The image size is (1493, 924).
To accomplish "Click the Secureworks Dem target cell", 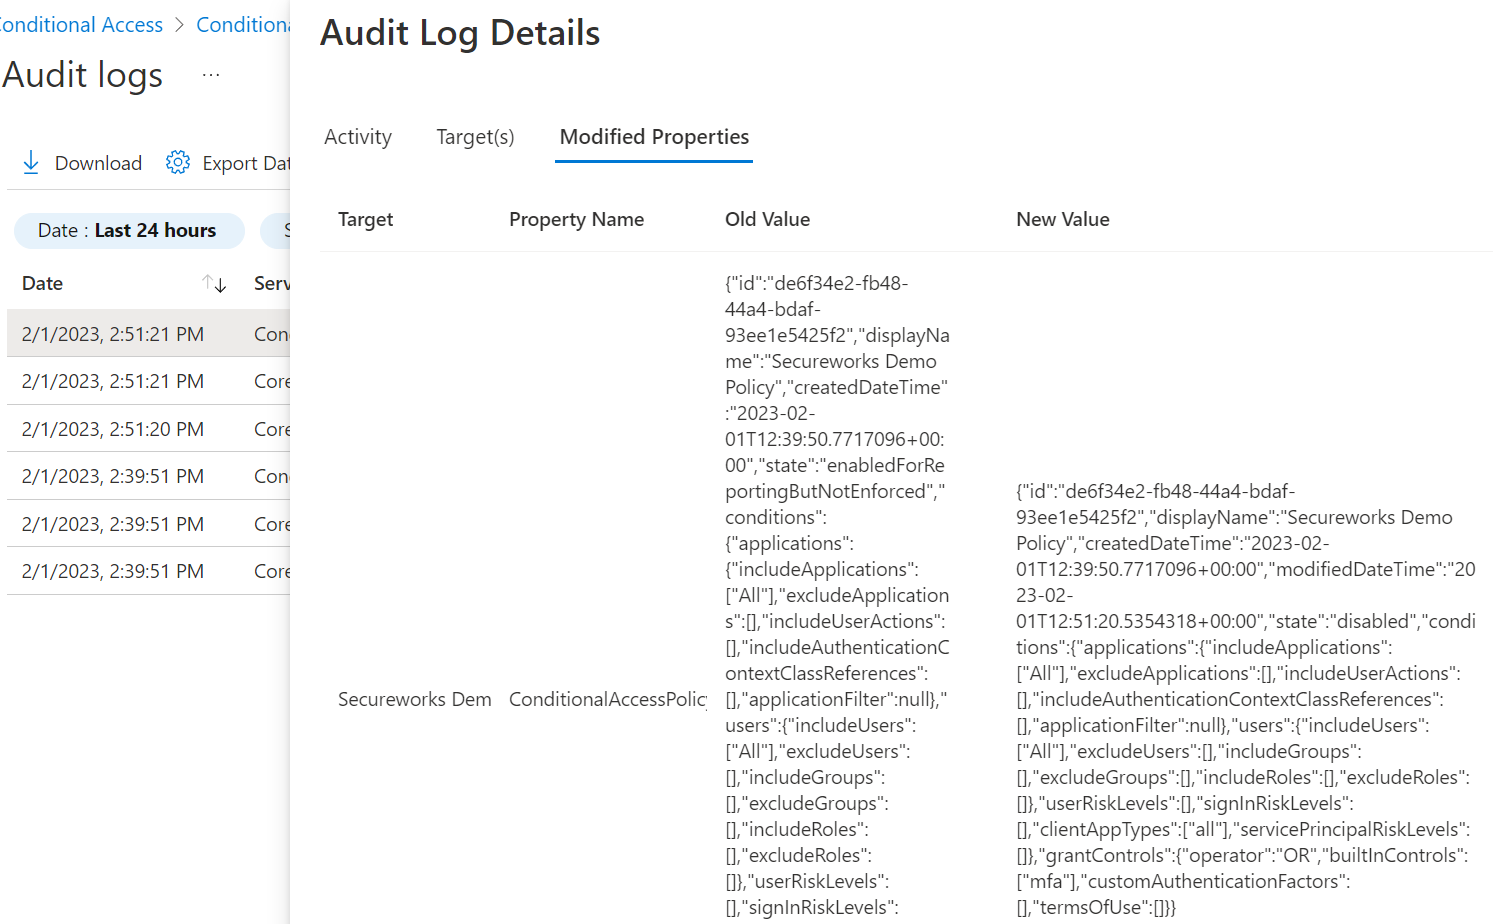I will pyautogui.click(x=414, y=699).
